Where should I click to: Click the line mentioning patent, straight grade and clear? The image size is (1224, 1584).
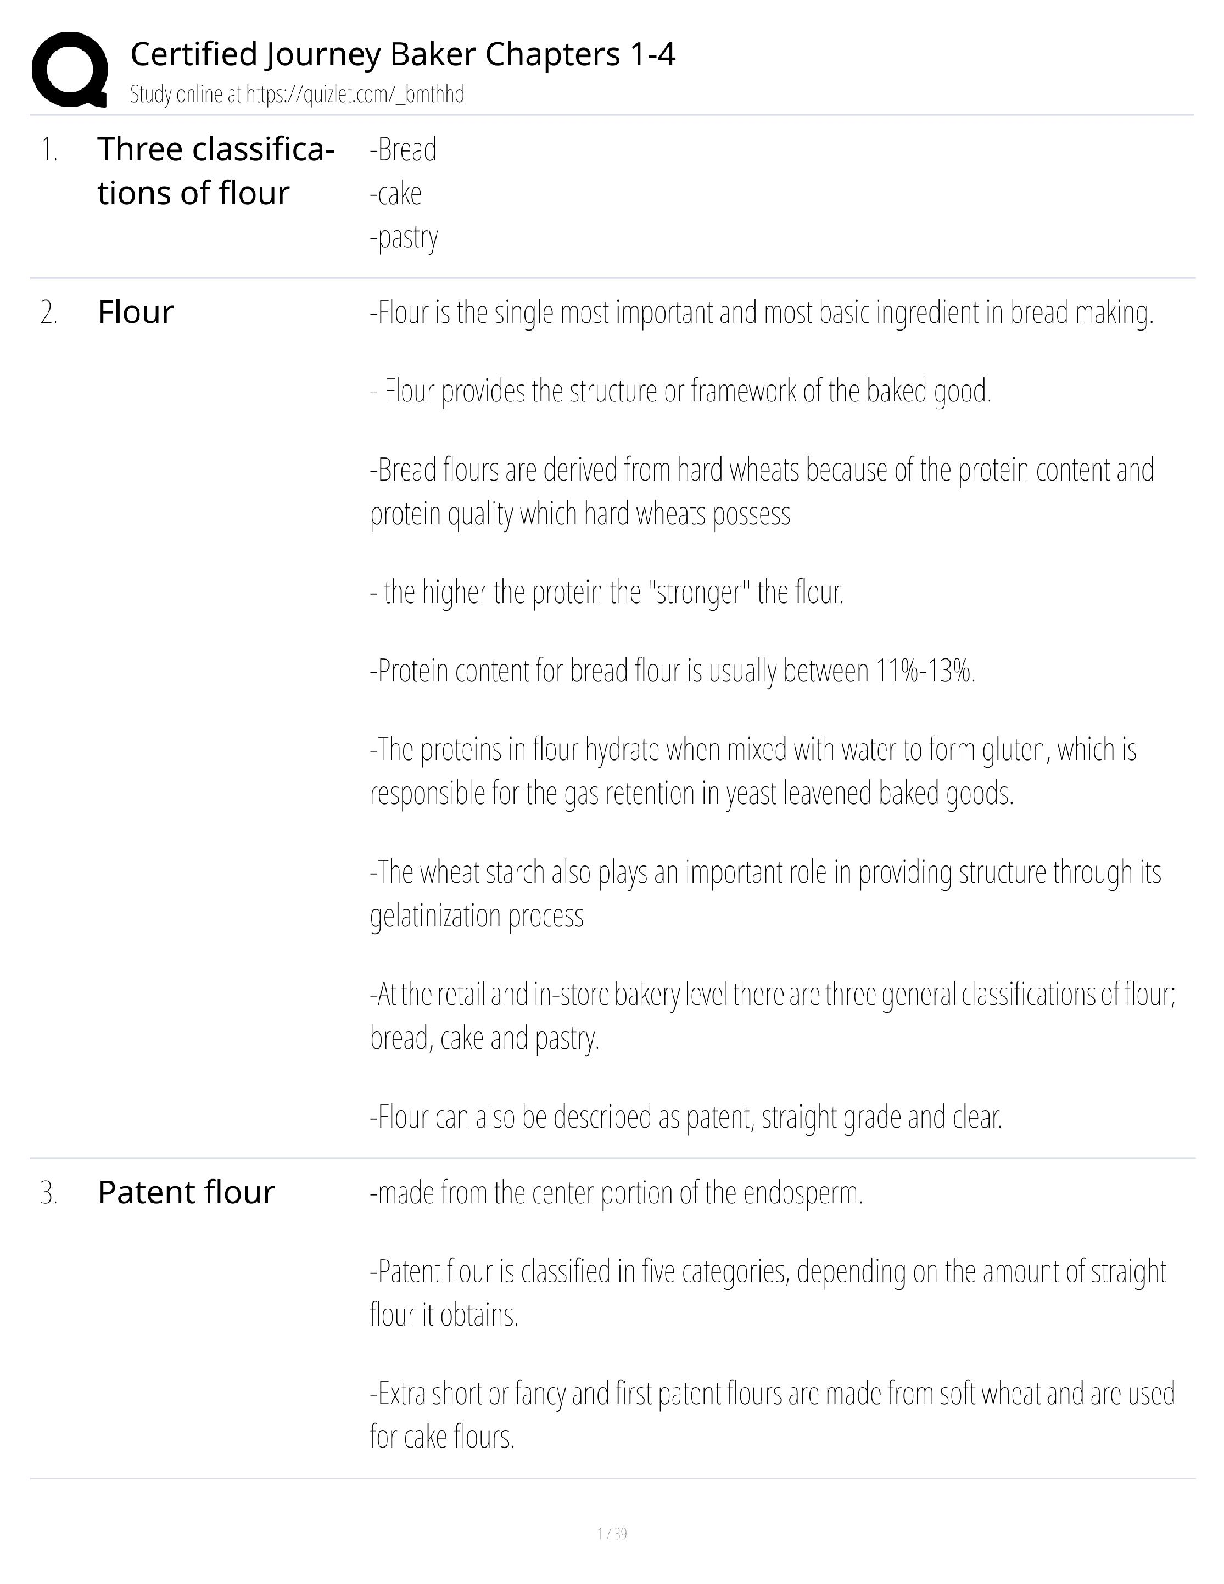pos(686,1116)
